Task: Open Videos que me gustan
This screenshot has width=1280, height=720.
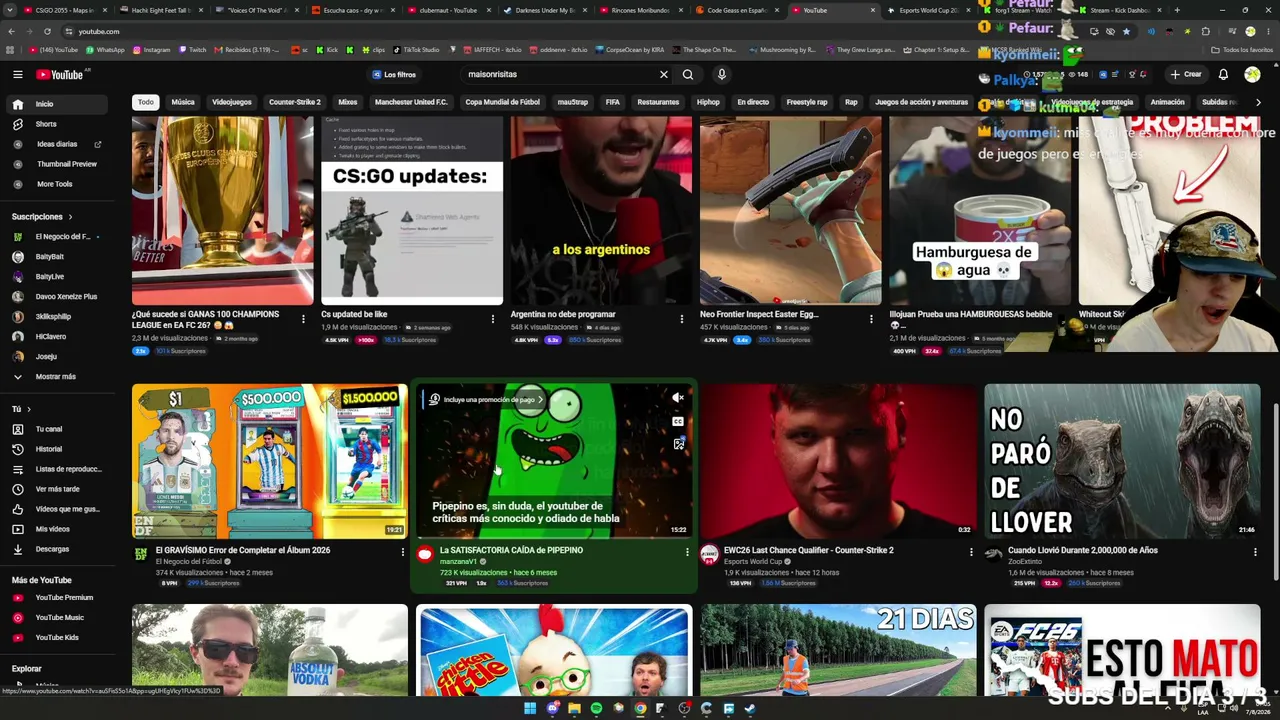Action: tap(58, 509)
